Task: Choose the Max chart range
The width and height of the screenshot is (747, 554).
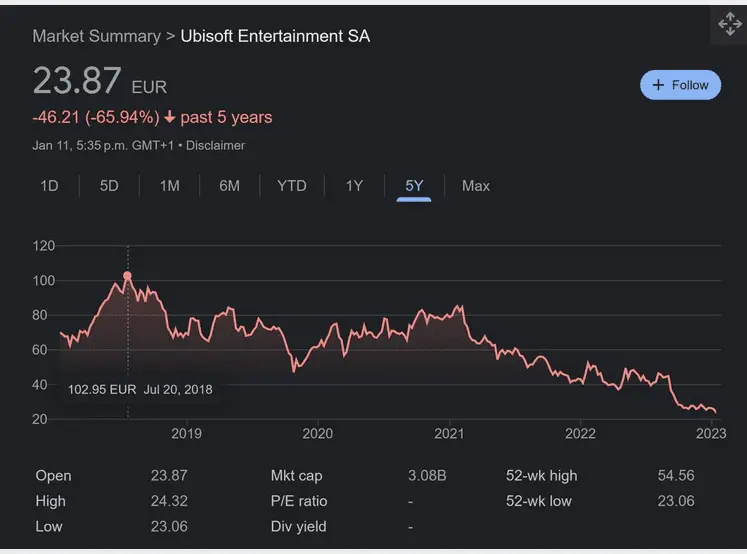Action: [476, 186]
